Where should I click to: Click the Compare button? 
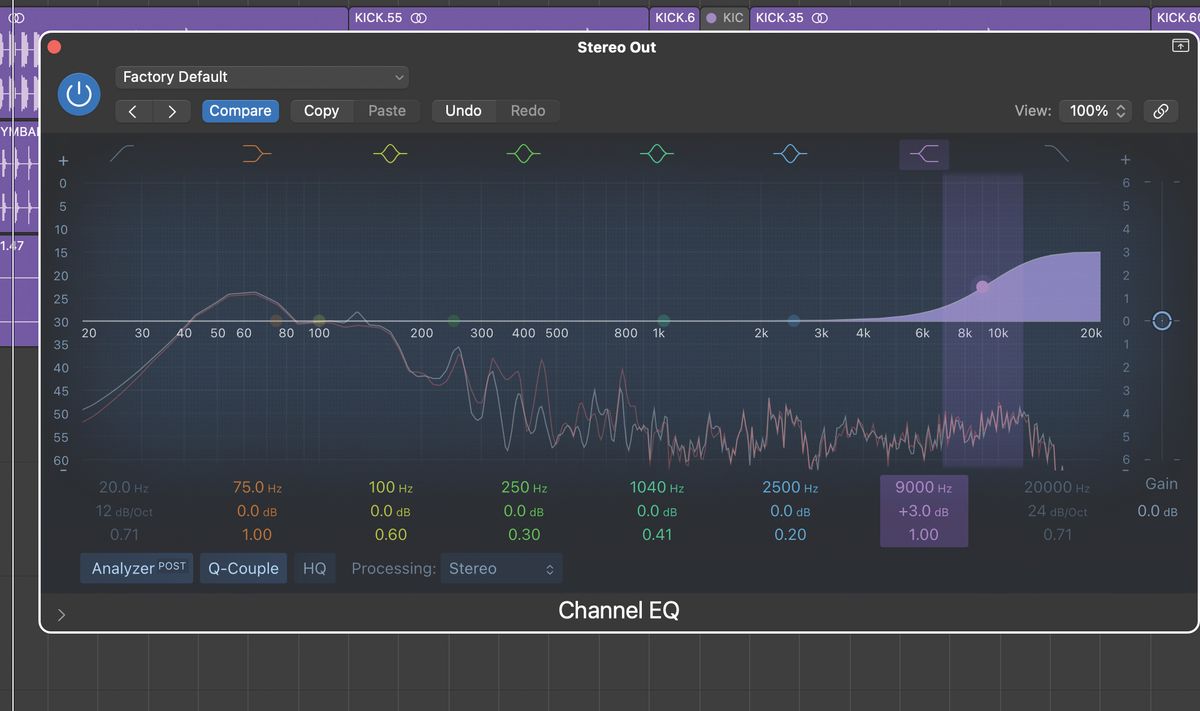pos(240,110)
